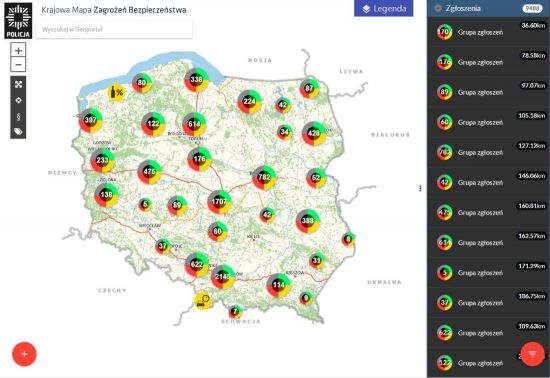Click the zoom out minus button

[x=18, y=65]
